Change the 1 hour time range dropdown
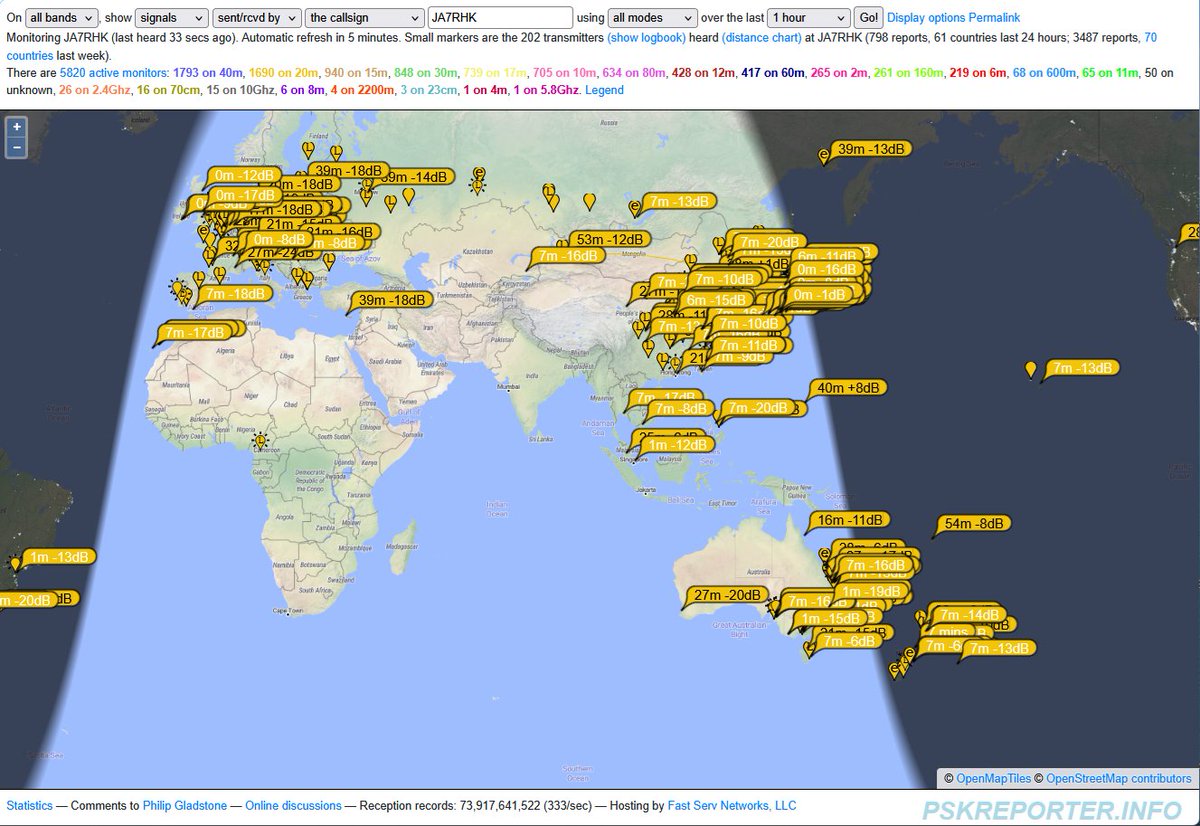Image resolution: width=1200 pixels, height=826 pixels. coord(809,18)
